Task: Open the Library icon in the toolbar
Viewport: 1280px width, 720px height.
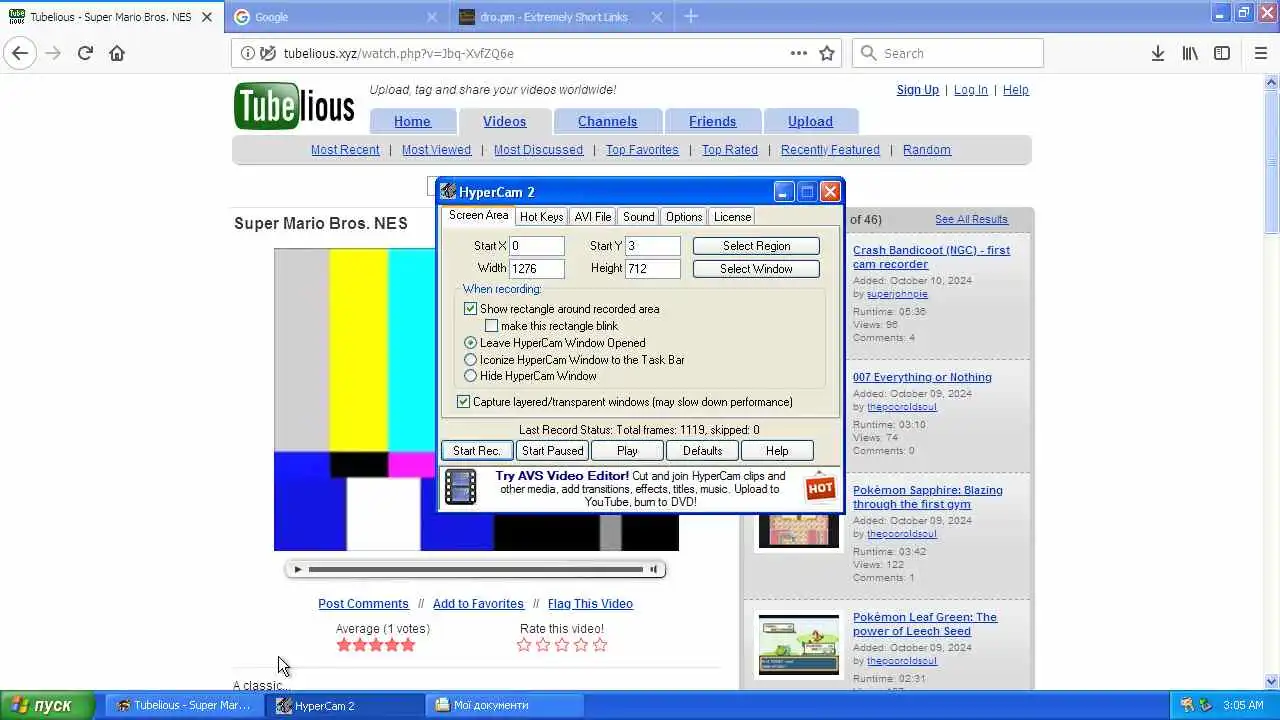Action: pyautogui.click(x=1190, y=53)
